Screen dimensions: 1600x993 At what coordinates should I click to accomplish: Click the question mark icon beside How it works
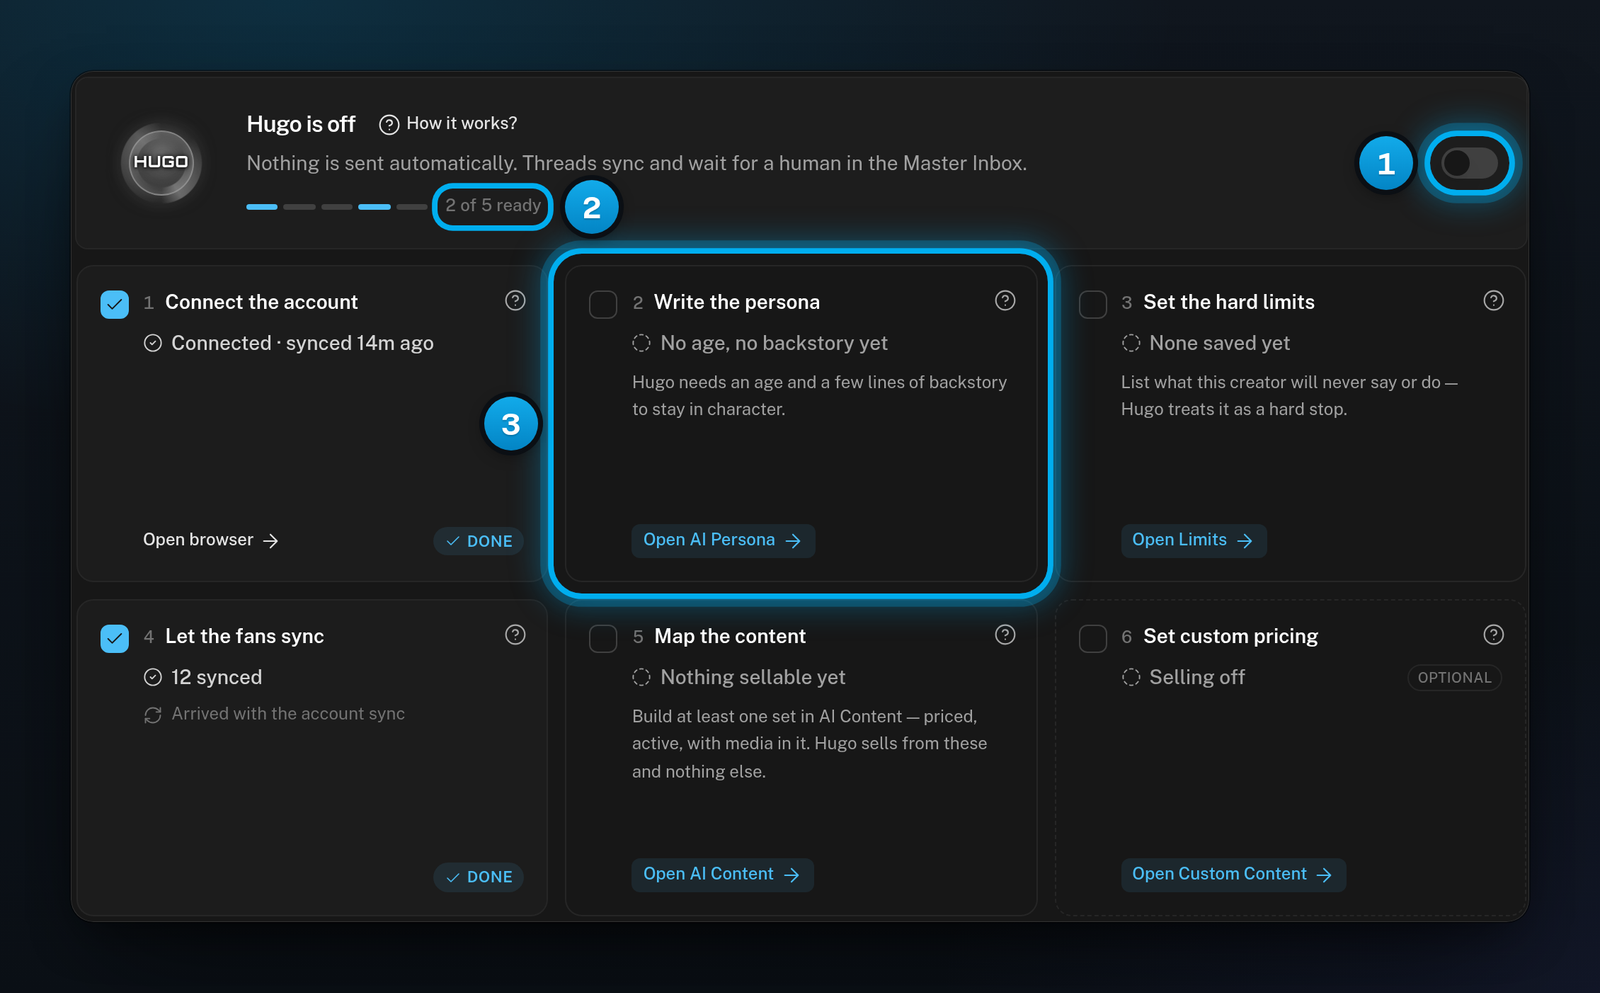(389, 124)
